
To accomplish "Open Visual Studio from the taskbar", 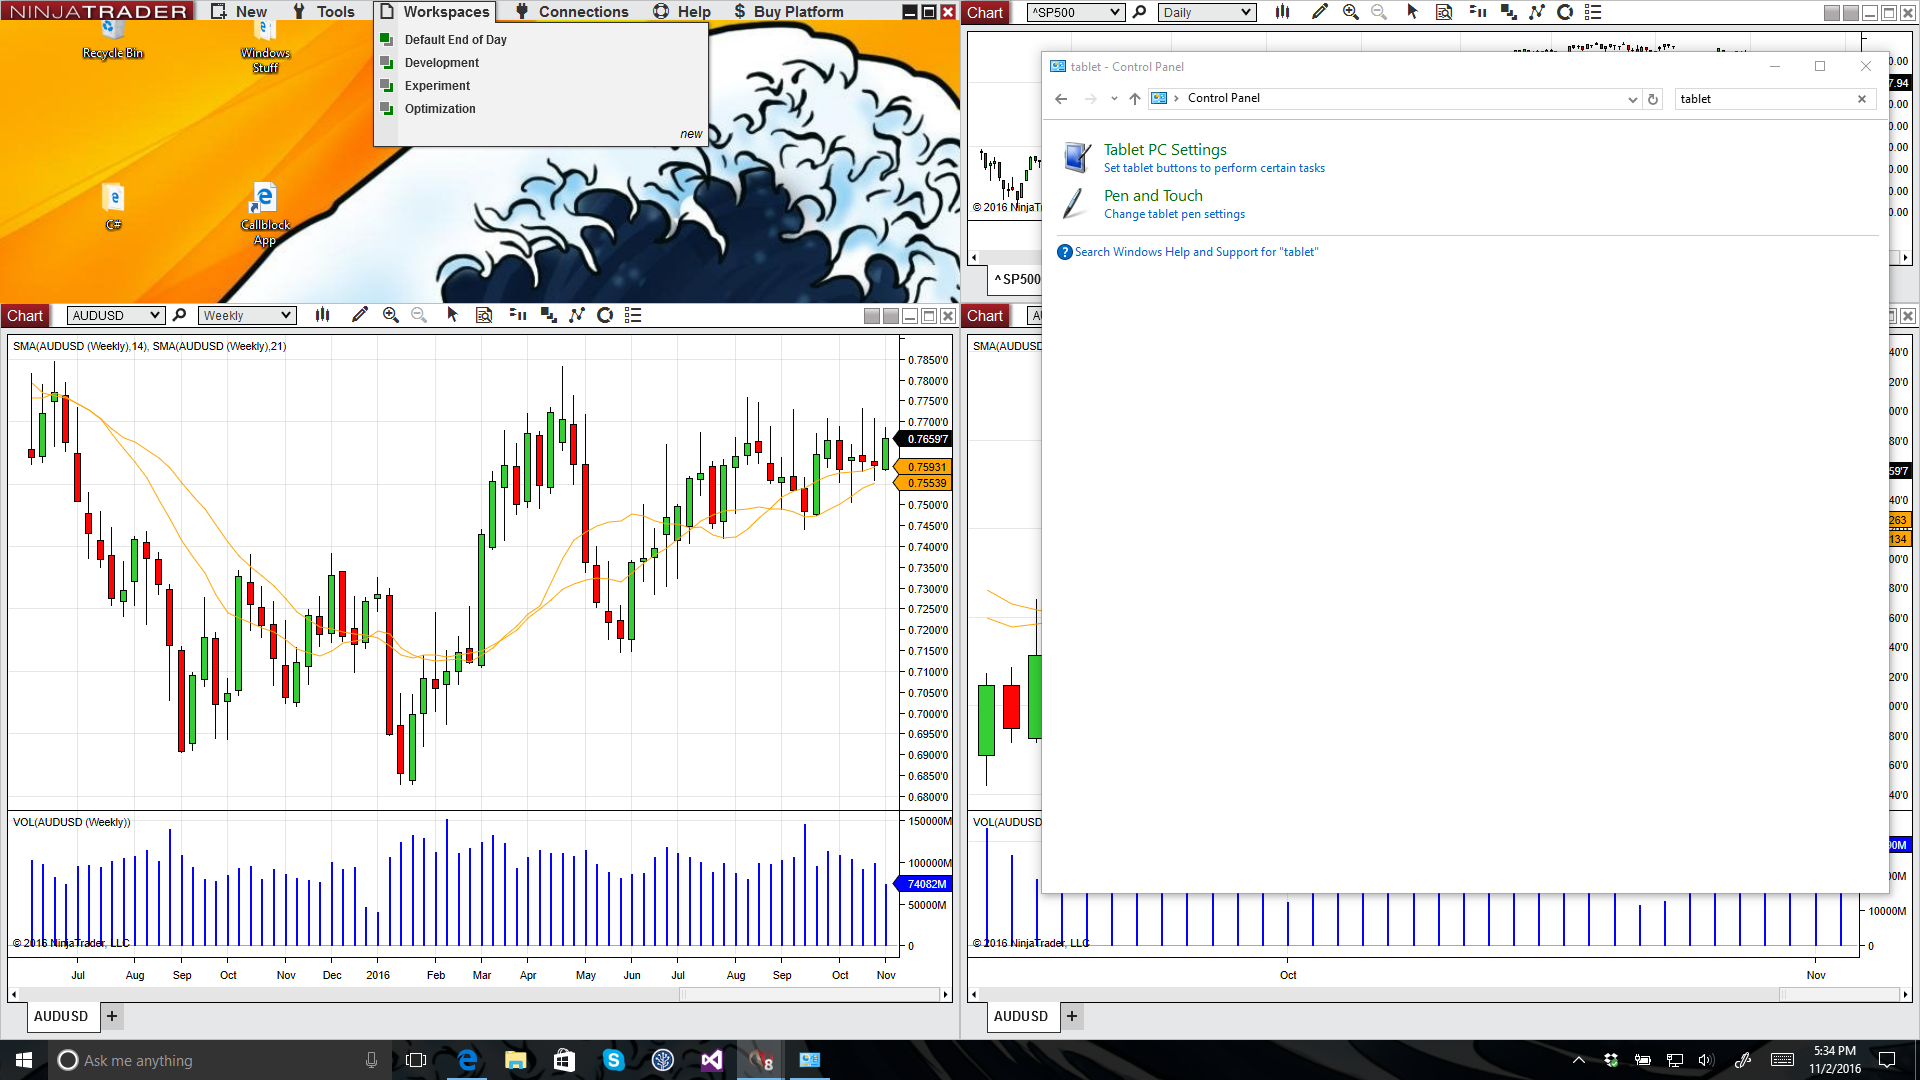I will coord(711,1060).
